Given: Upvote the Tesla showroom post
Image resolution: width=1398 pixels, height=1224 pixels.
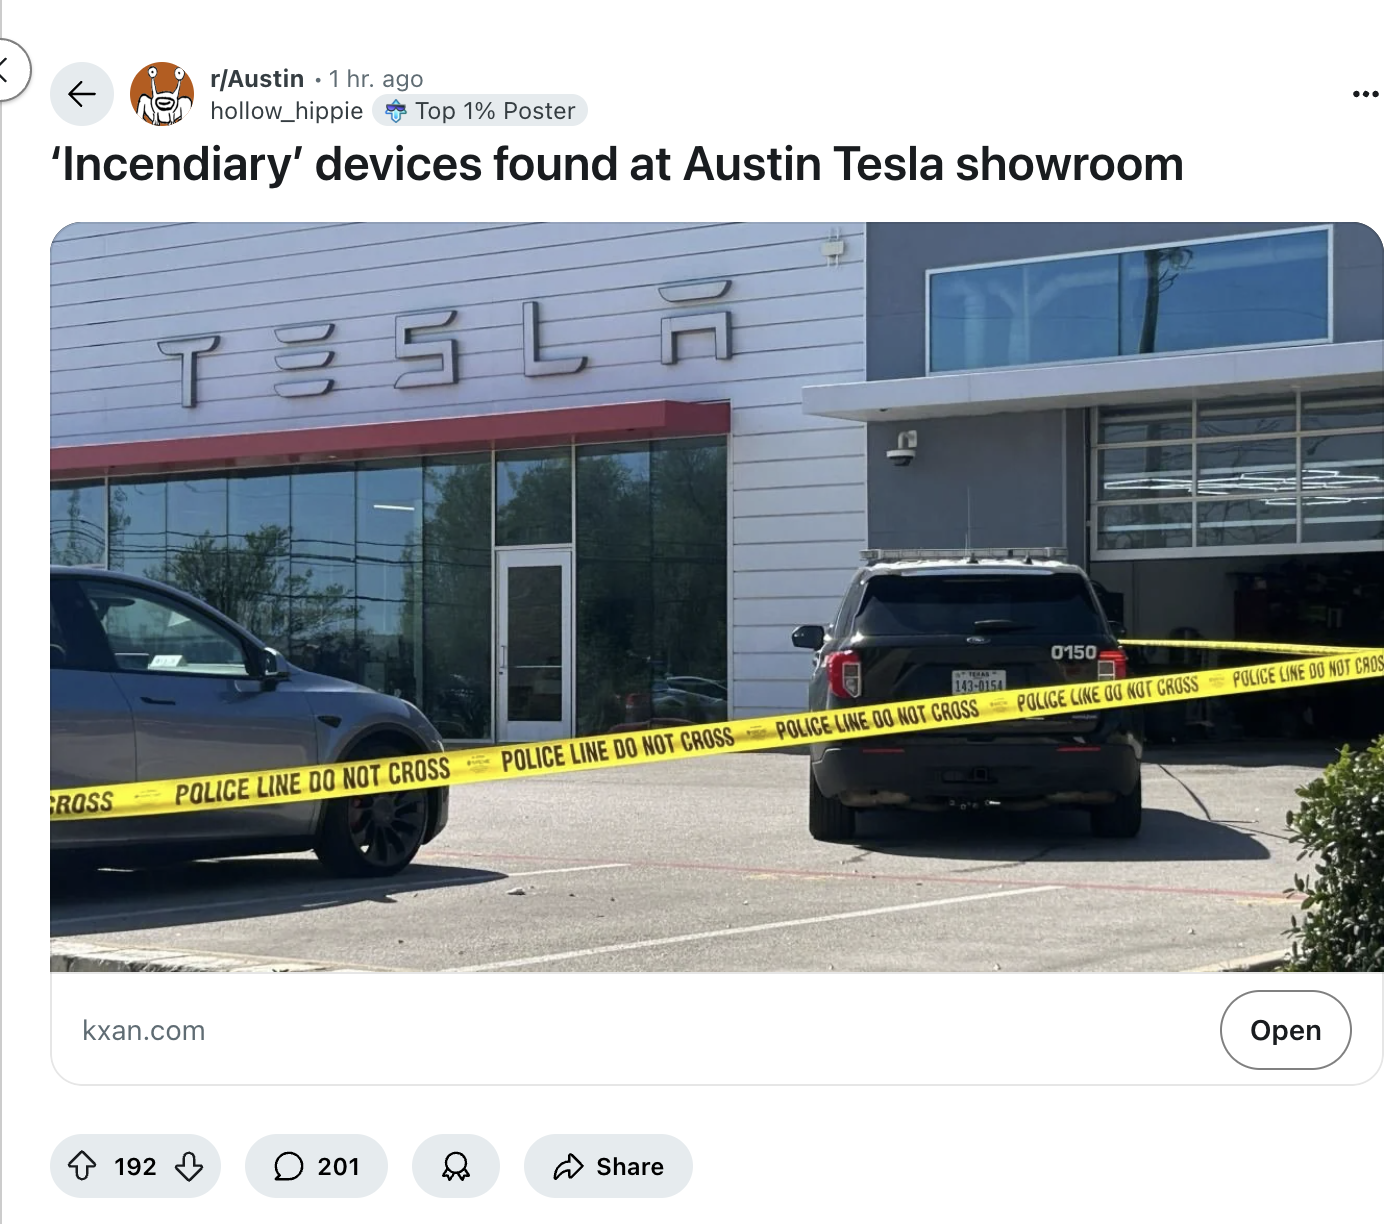Looking at the screenshot, I should (x=82, y=1166).
